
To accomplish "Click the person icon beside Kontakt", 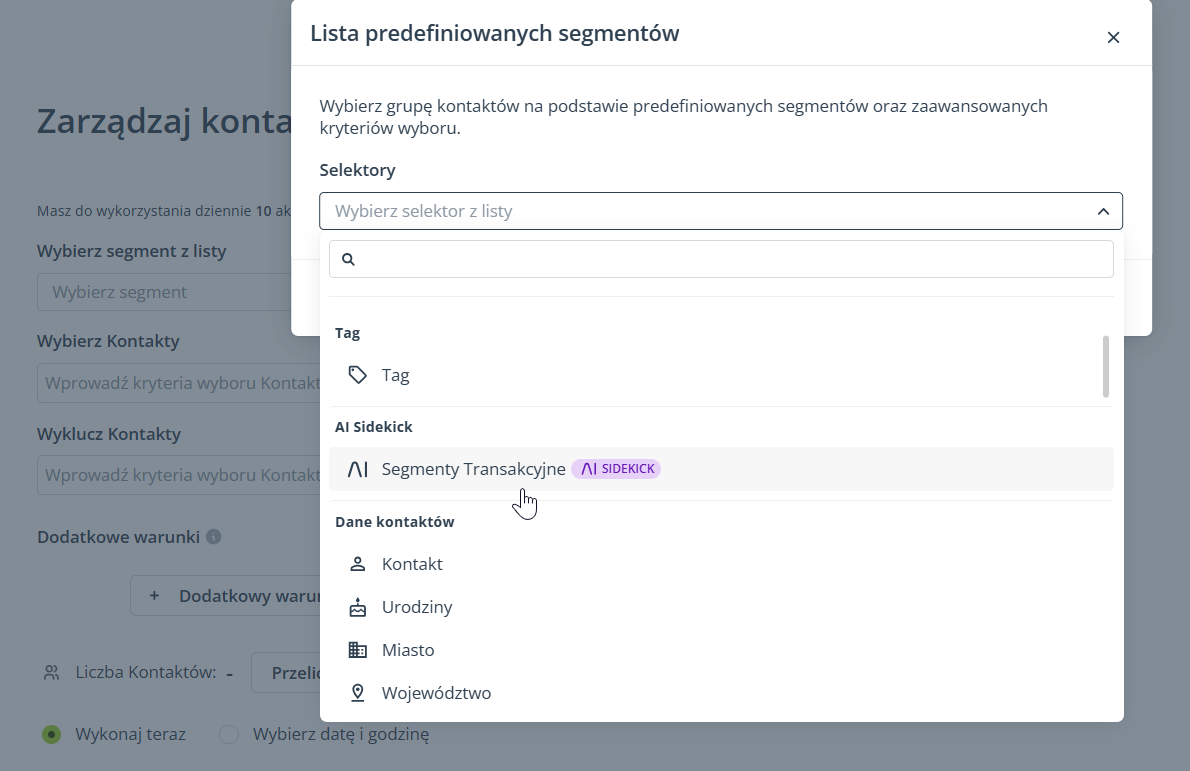I will click(x=357, y=564).
